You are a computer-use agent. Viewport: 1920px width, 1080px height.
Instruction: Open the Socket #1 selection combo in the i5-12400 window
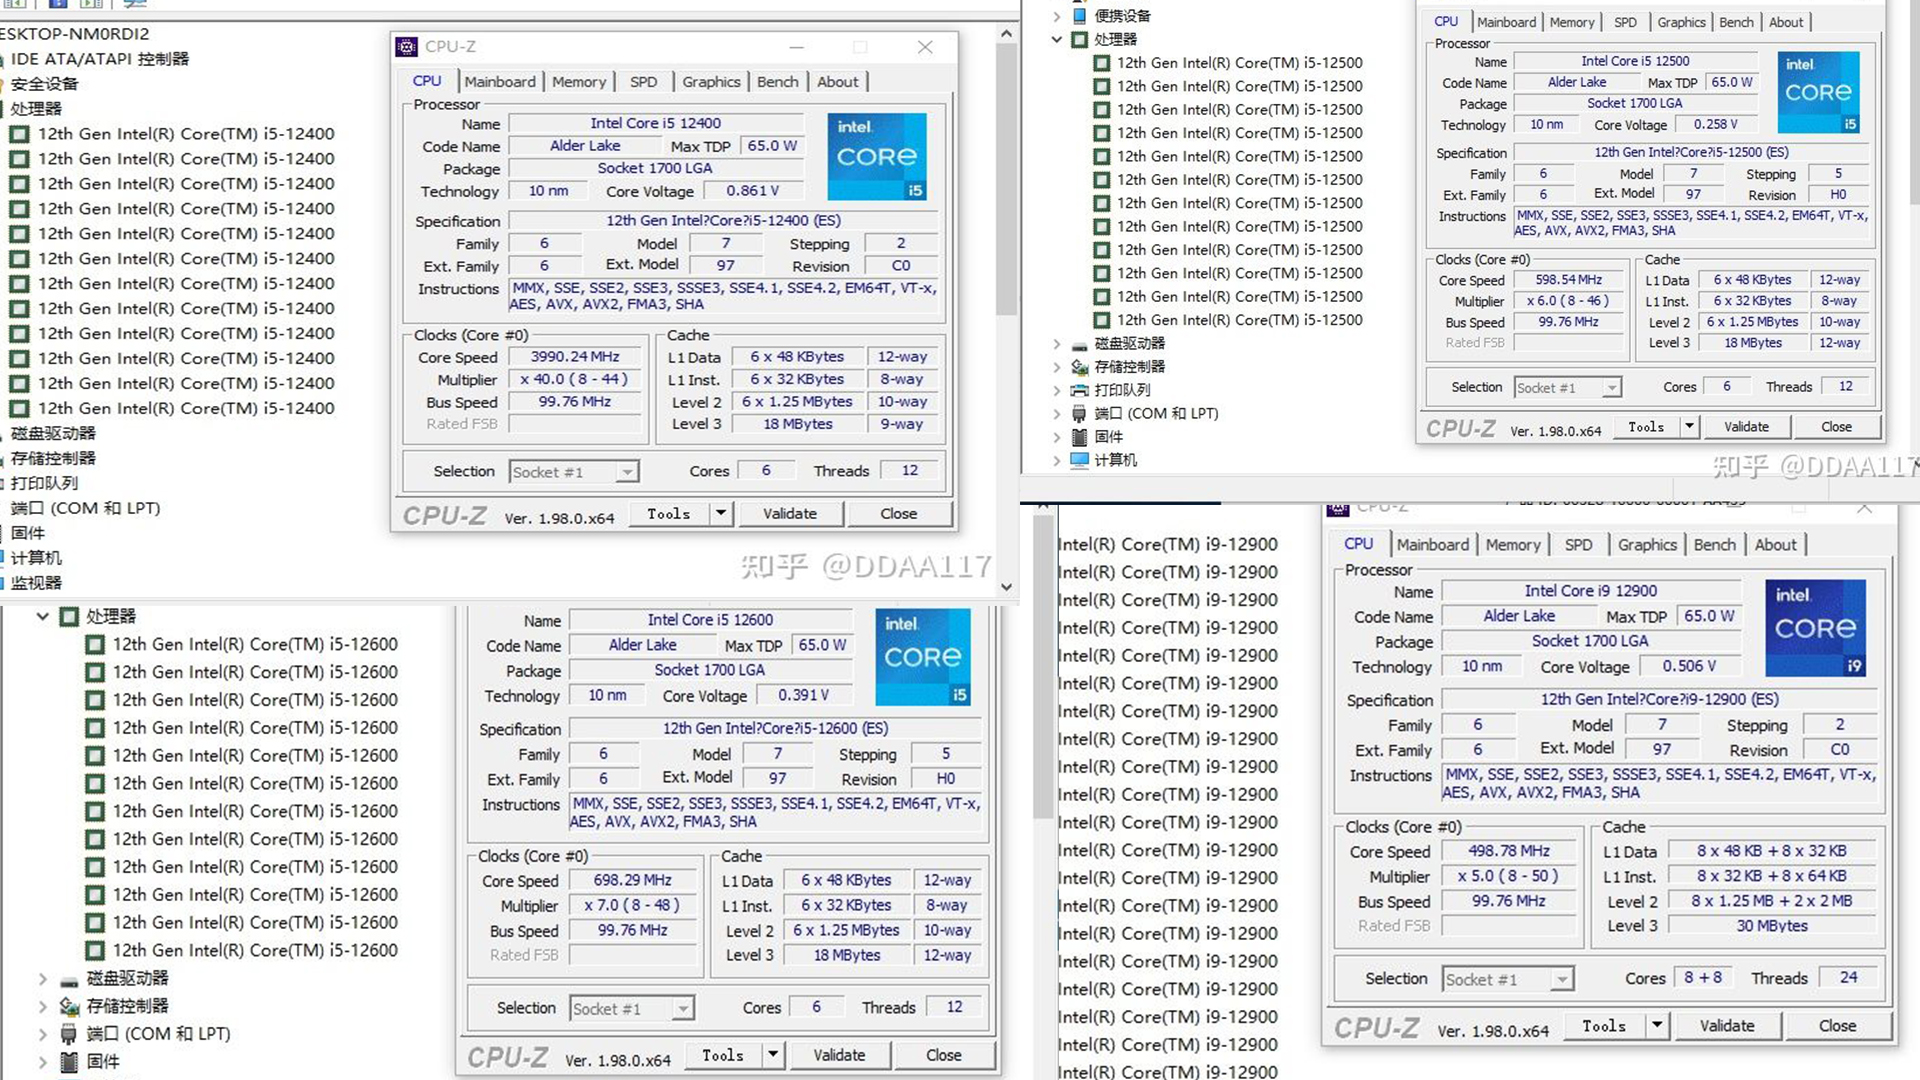pyautogui.click(x=574, y=472)
